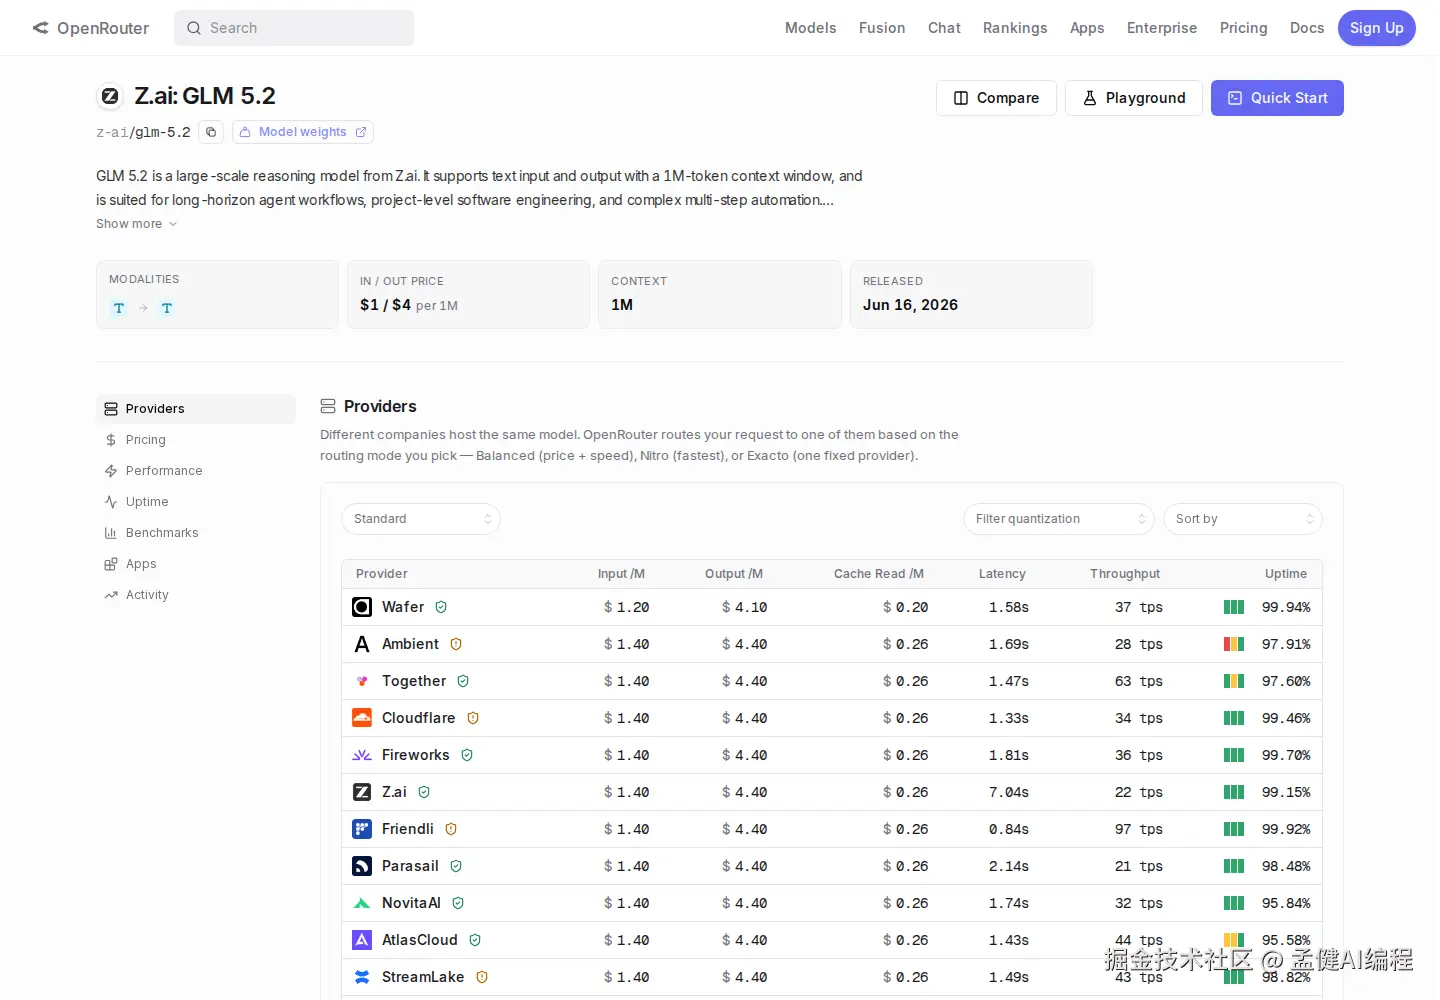The height and width of the screenshot is (1000, 1440).
Task: Click the AtlasCloud provider logo
Action: click(362, 940)
